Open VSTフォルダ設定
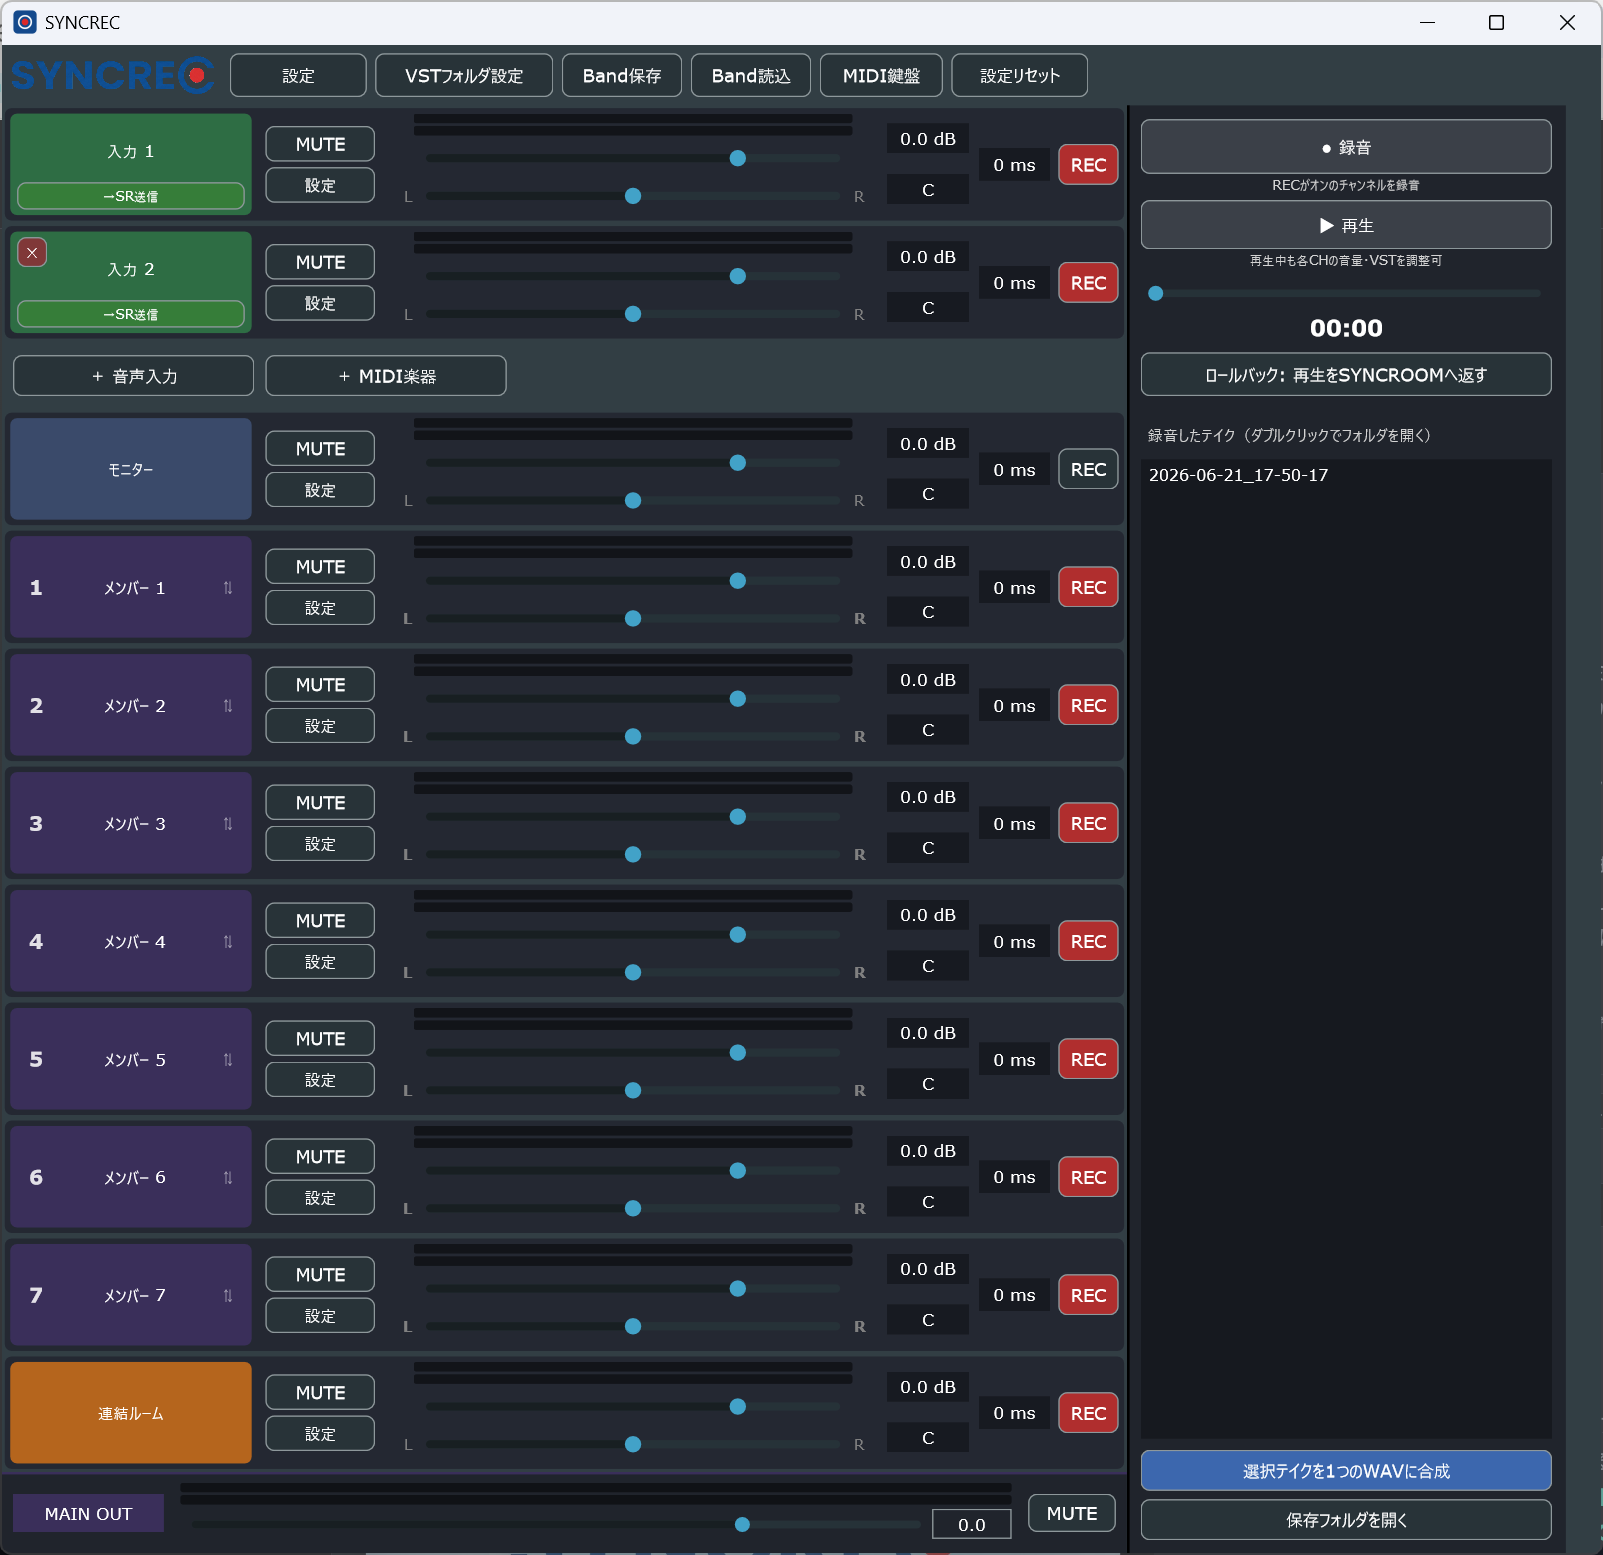This screenshot has height=1555, width=1603. point(464,76)
